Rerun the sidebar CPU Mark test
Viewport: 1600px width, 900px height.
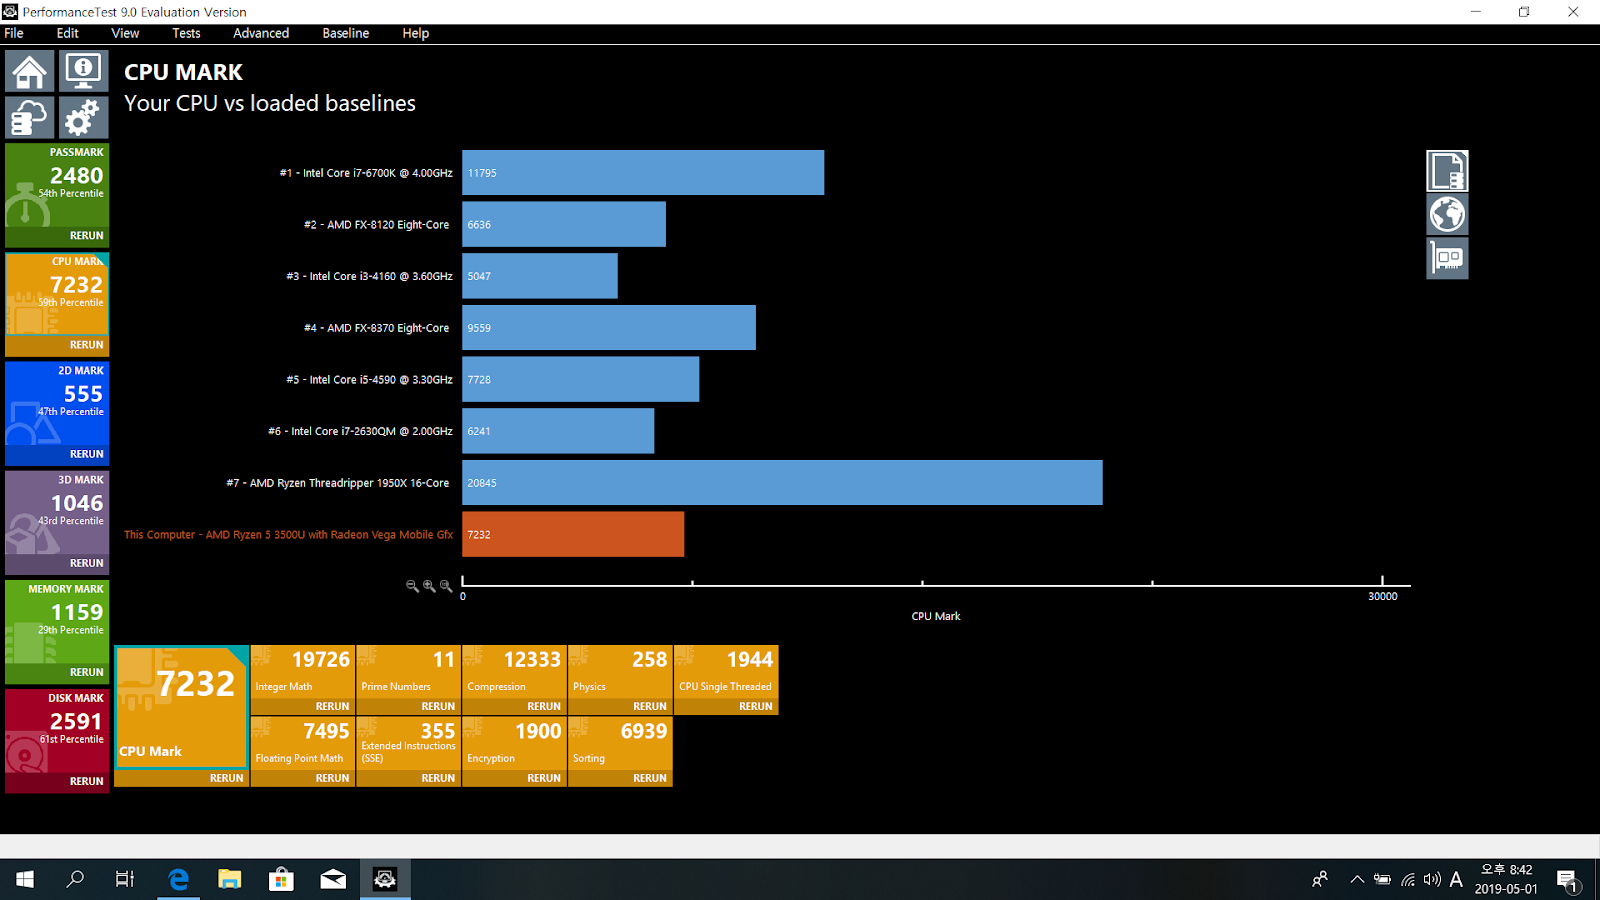coord(86,345)
